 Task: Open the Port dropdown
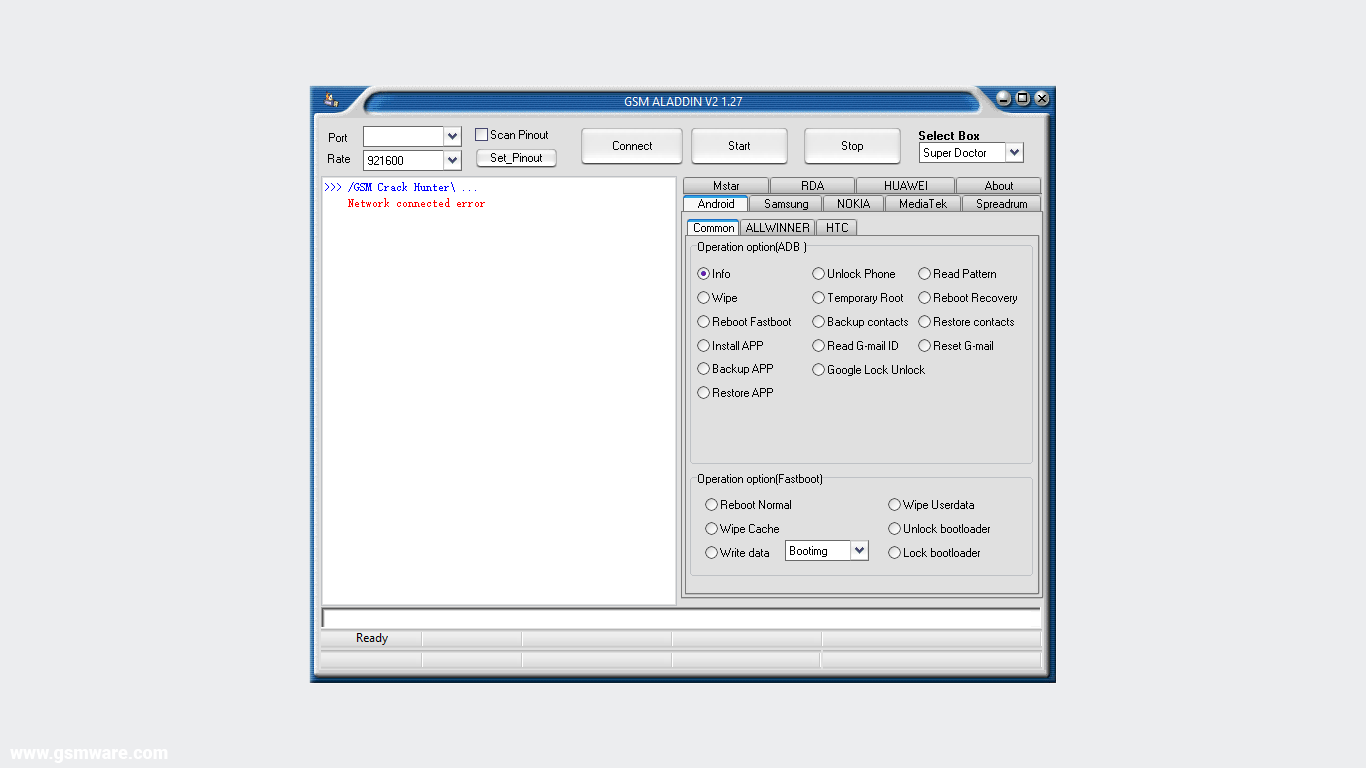[452, 136]
